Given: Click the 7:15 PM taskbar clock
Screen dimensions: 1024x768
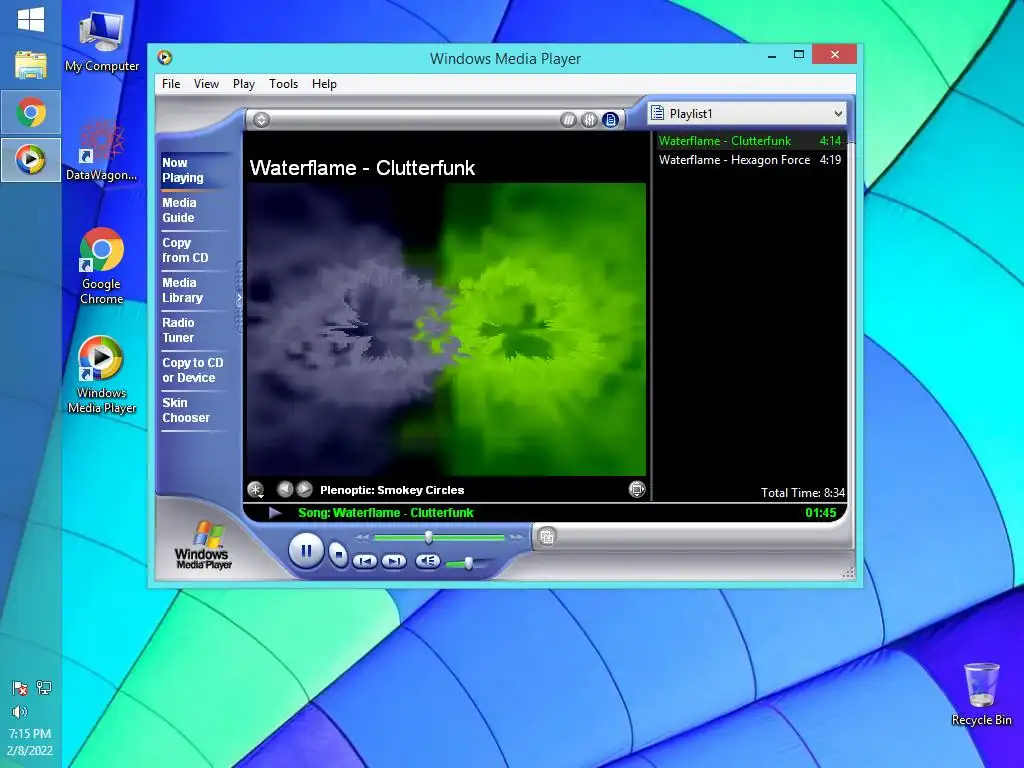Looking at the screenshot, I should (30, 733).
